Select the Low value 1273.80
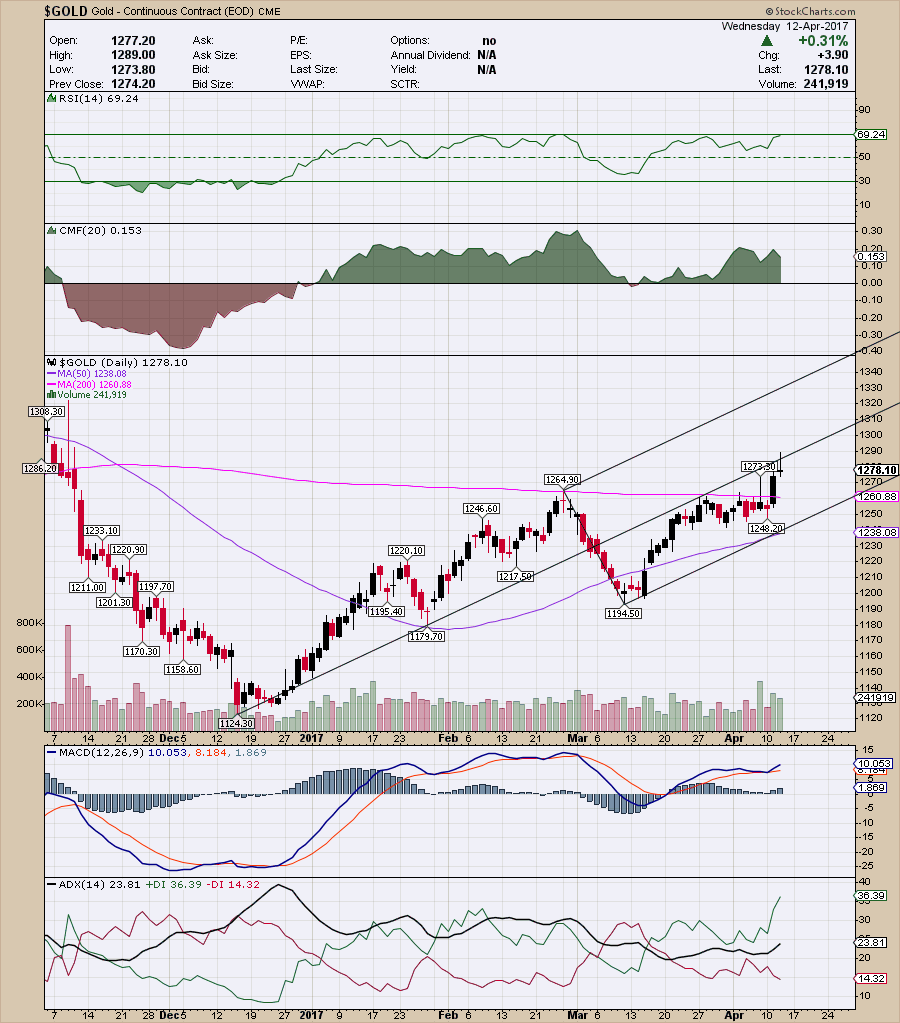The image size is (900, 1023). click(133, 69)
